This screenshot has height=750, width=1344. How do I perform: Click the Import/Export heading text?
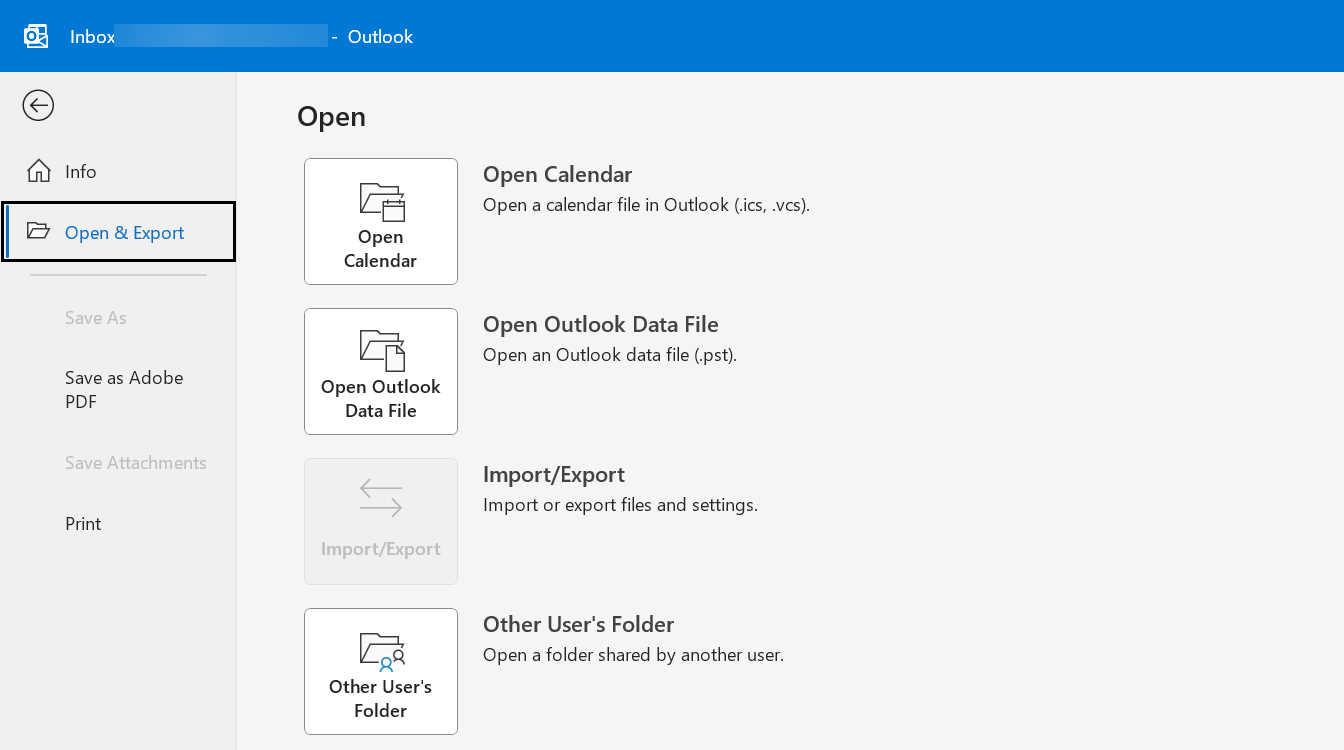tap(554, 475)
